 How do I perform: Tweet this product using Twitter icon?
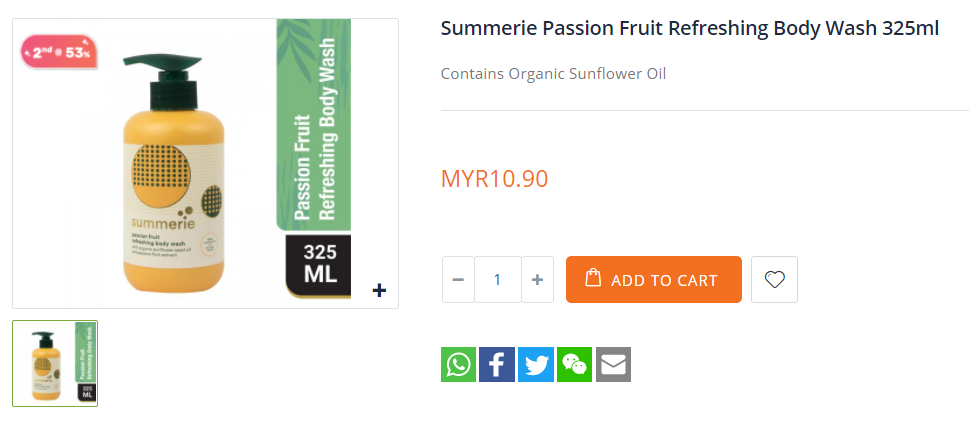(x=536, y=364)
